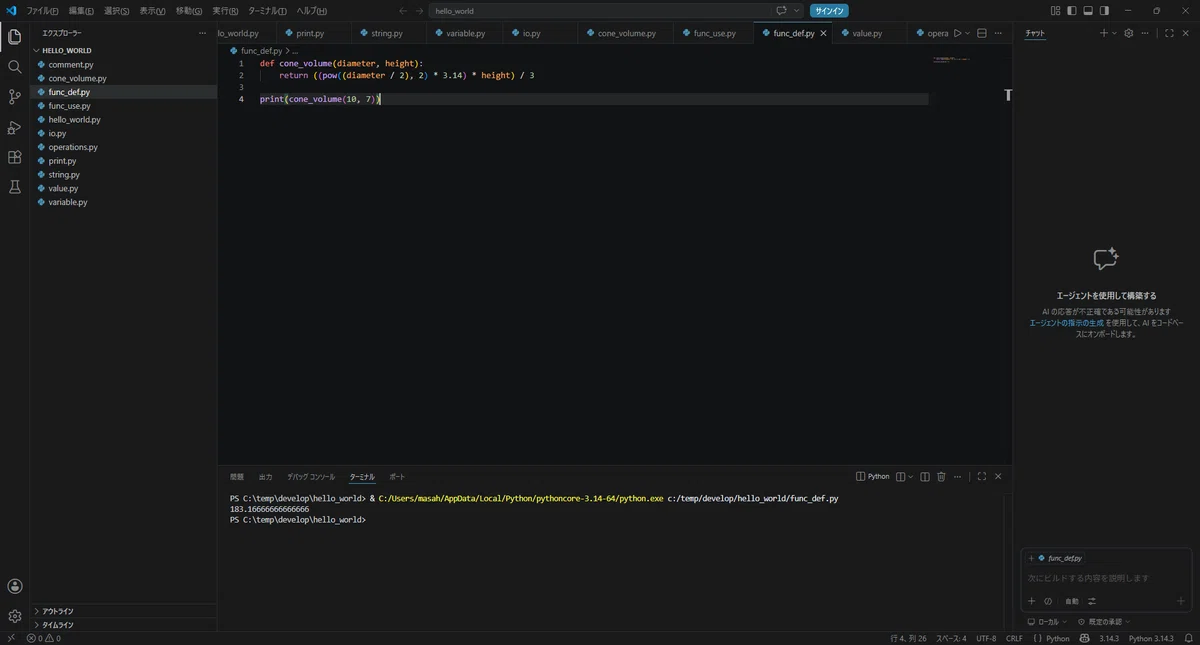Open the File menu
The width and height of the screenshot is (1200, 645).
click(42, 10)
